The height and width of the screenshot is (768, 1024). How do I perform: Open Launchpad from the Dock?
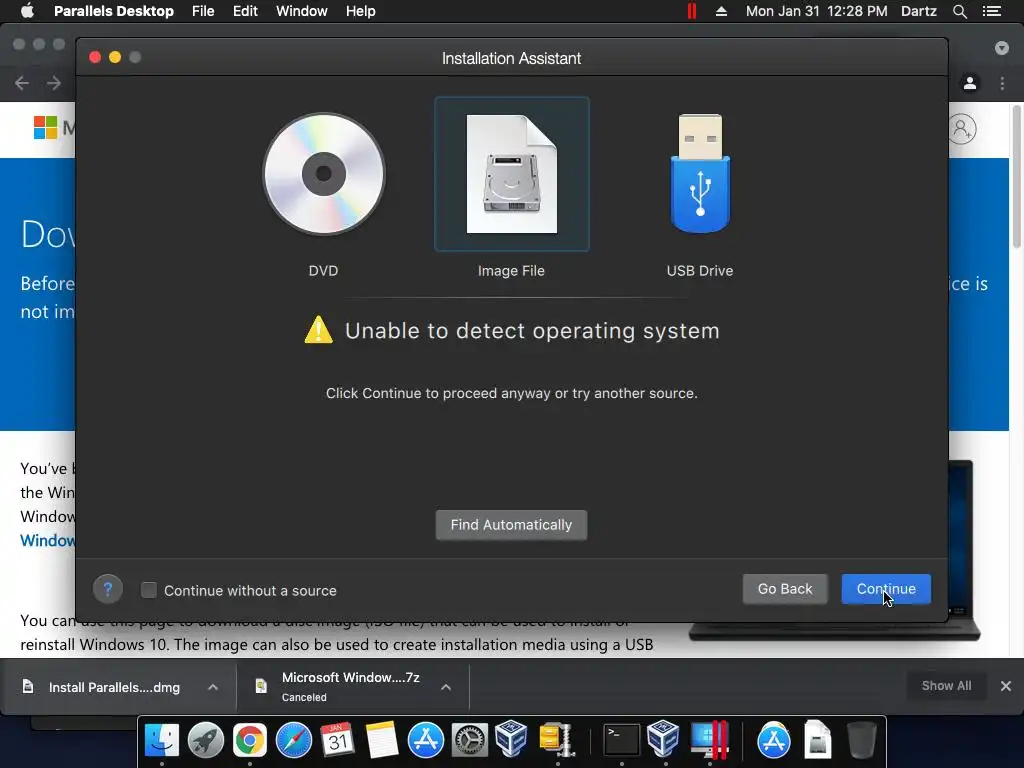pos(206,740)
